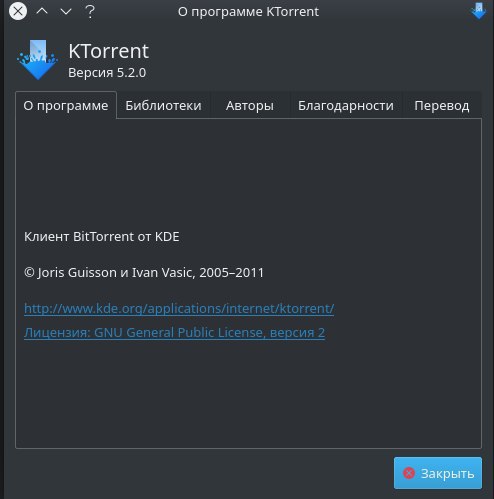The height and width of the screenshot is (499, 494).
Task: Click the Закрыть button label
Action: 447,473
